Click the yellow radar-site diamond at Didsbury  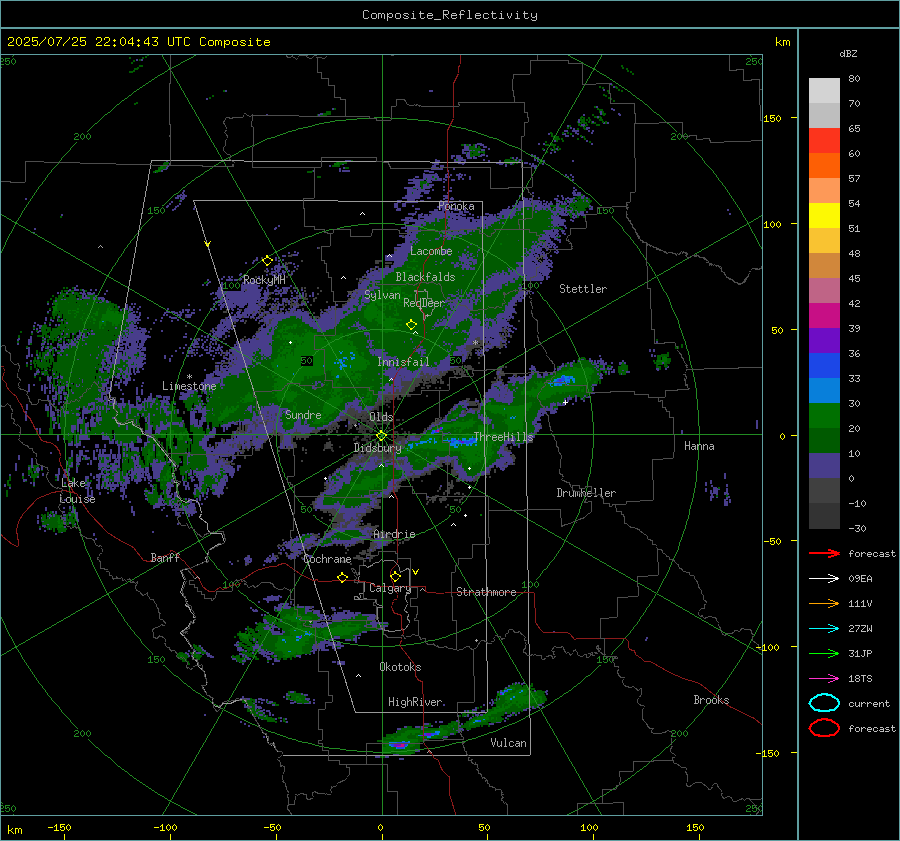pos(381,436)
